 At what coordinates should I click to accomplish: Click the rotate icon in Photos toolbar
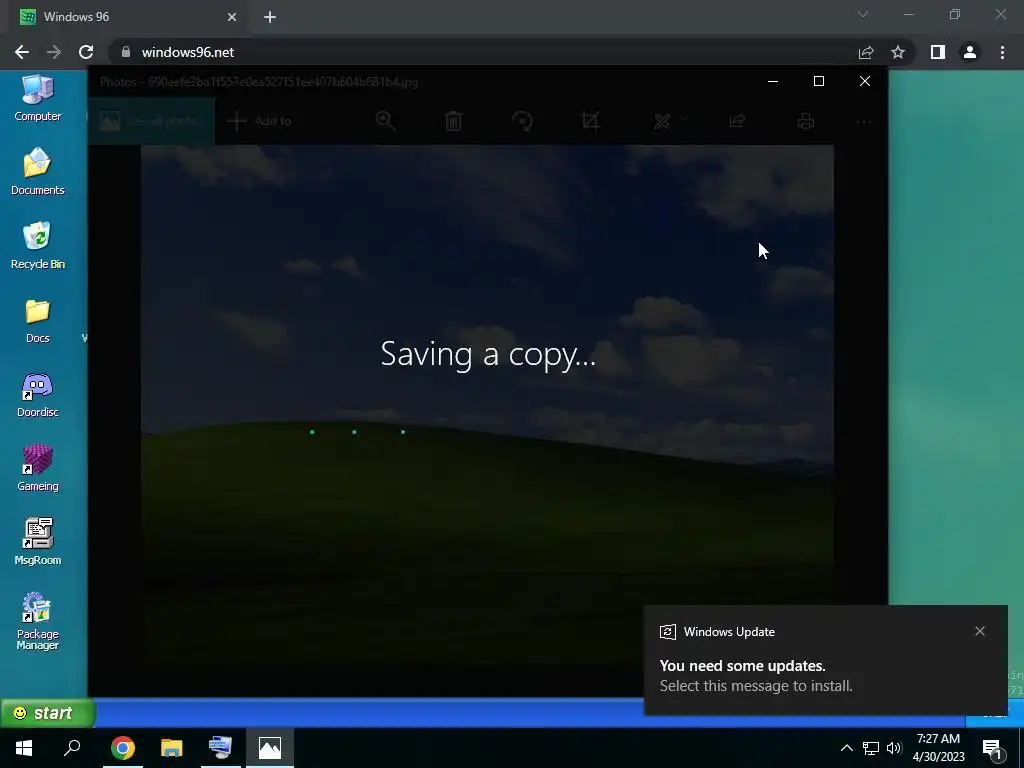pos(522,121)
